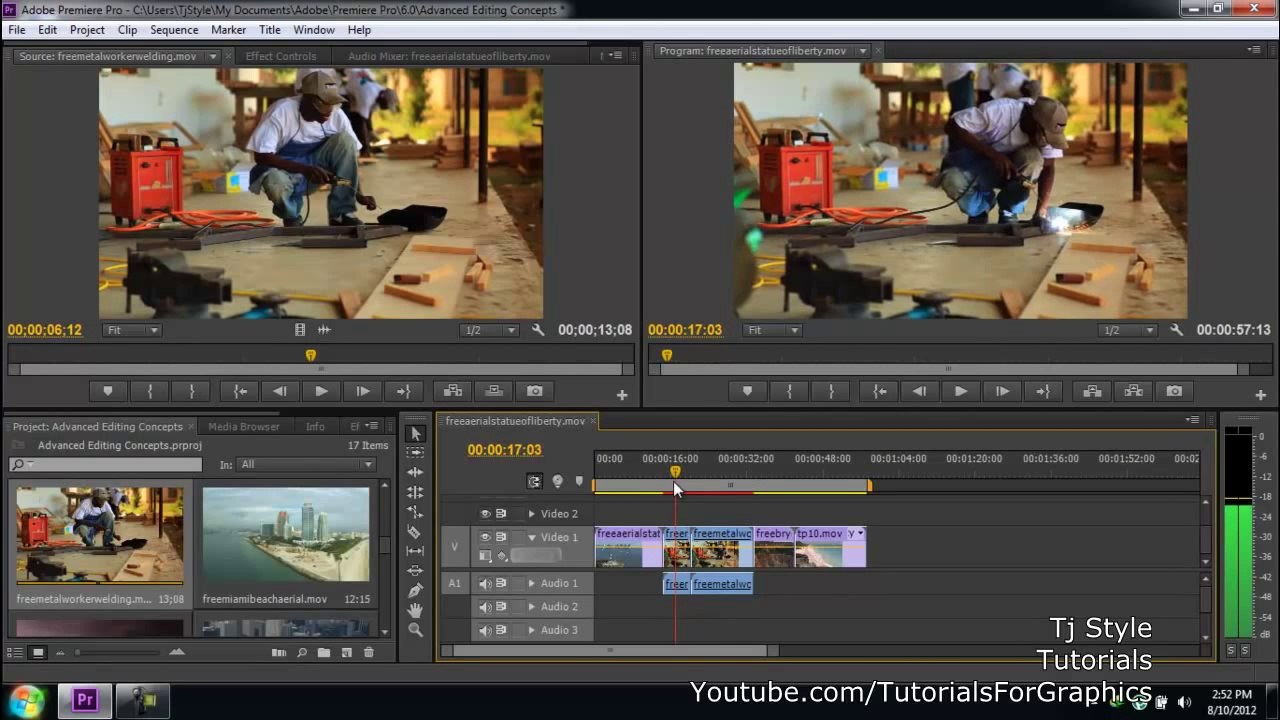Click Source monitor Export Frame camera button
1280x720 pixels.
(535, 391)
